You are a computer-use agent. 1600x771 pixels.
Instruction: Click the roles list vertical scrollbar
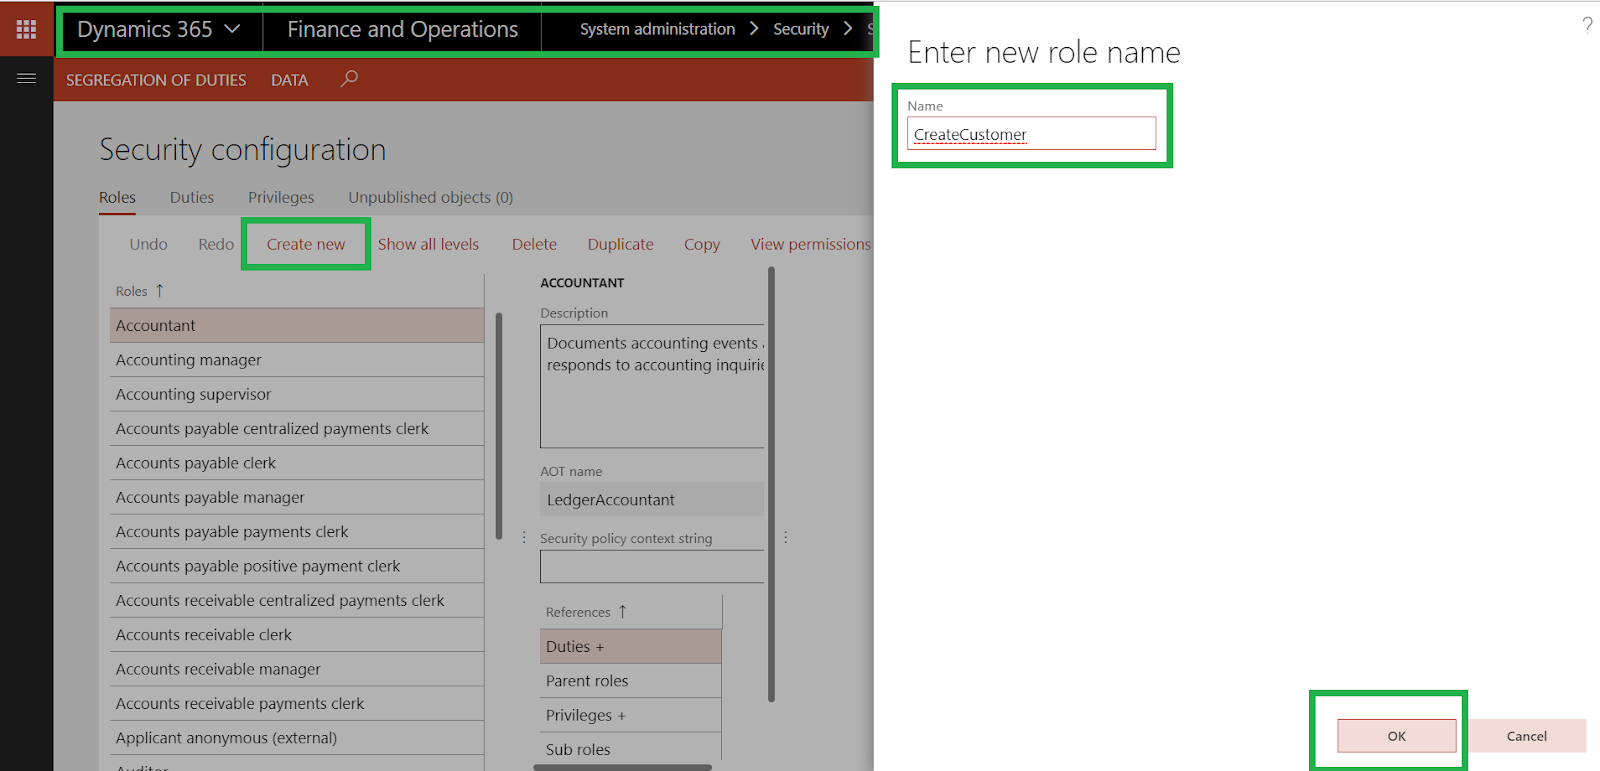(x=499, y=426)
